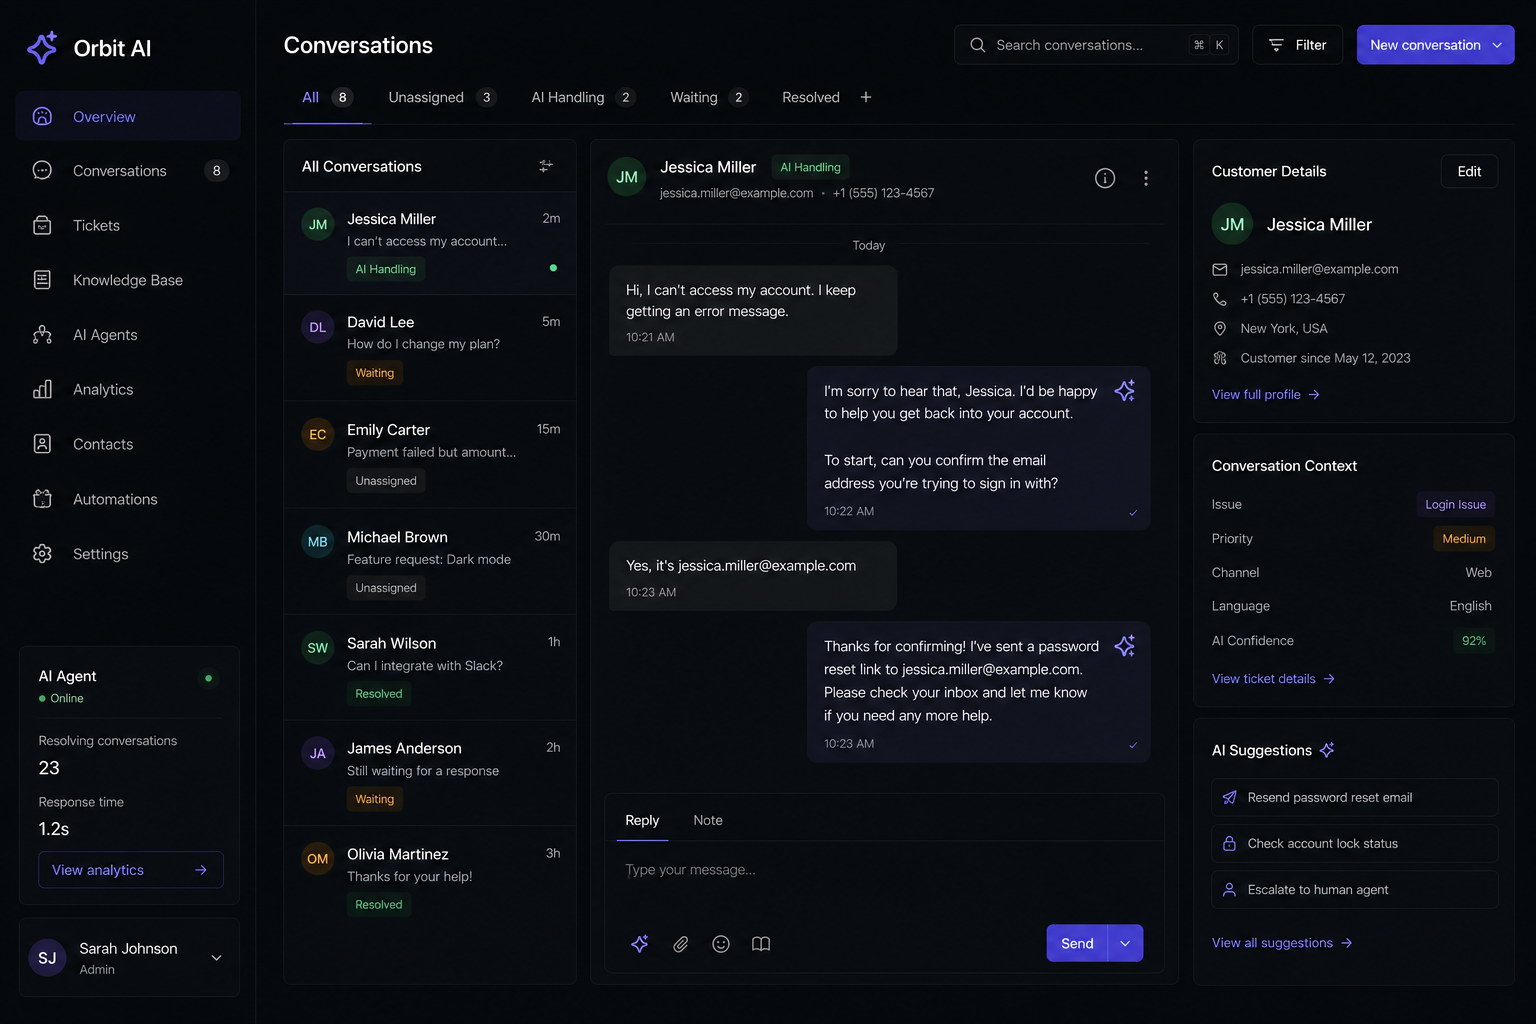1536x1024 pixels.
Task: Click the email envelope icon in Customer Details
Action: [x=1220, y=269]
